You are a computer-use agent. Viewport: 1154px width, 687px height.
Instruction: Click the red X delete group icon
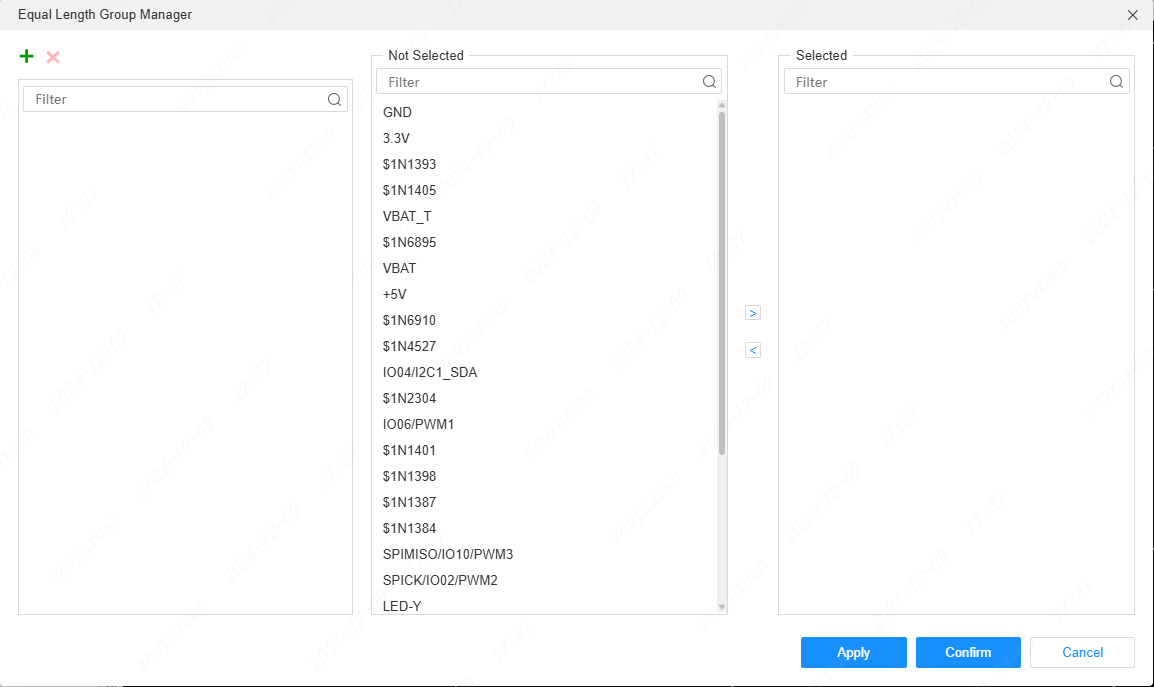(53, 57)
